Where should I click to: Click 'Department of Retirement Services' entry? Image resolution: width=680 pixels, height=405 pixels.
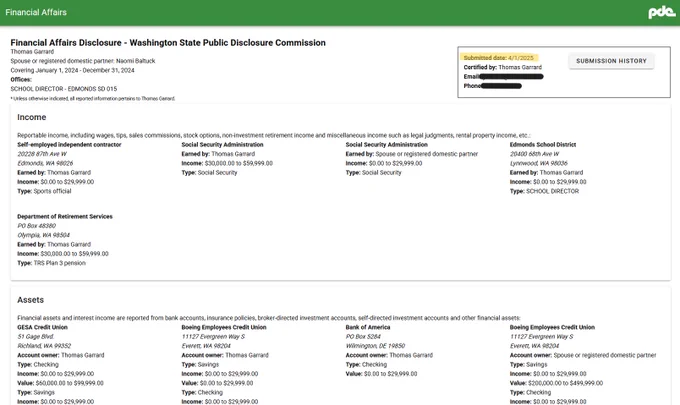pos(65,216)
